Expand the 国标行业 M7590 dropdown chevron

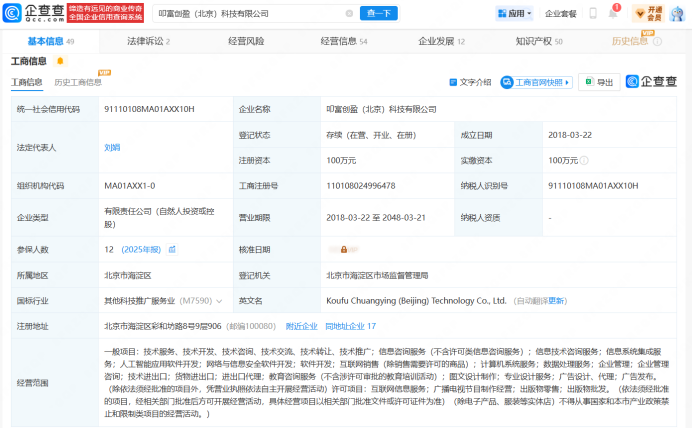point(219,301)
